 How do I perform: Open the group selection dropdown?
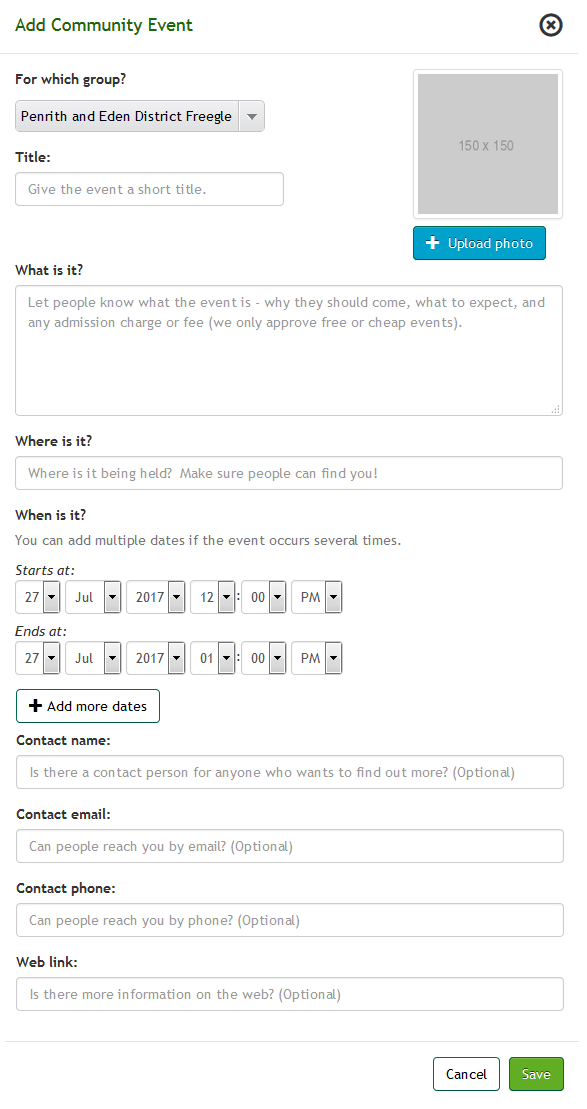pyautogui.click(x=140, y=116)
